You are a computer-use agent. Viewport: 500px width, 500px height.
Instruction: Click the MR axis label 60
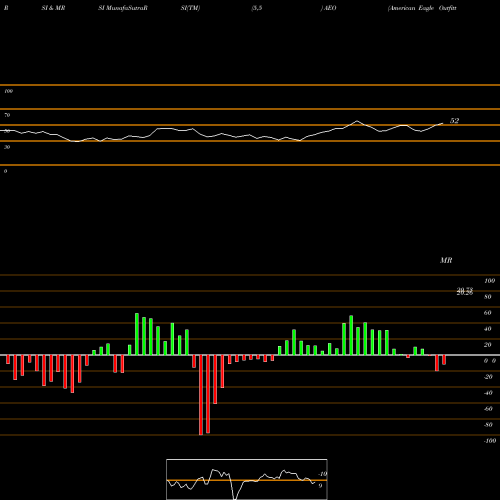coord(487,313)
